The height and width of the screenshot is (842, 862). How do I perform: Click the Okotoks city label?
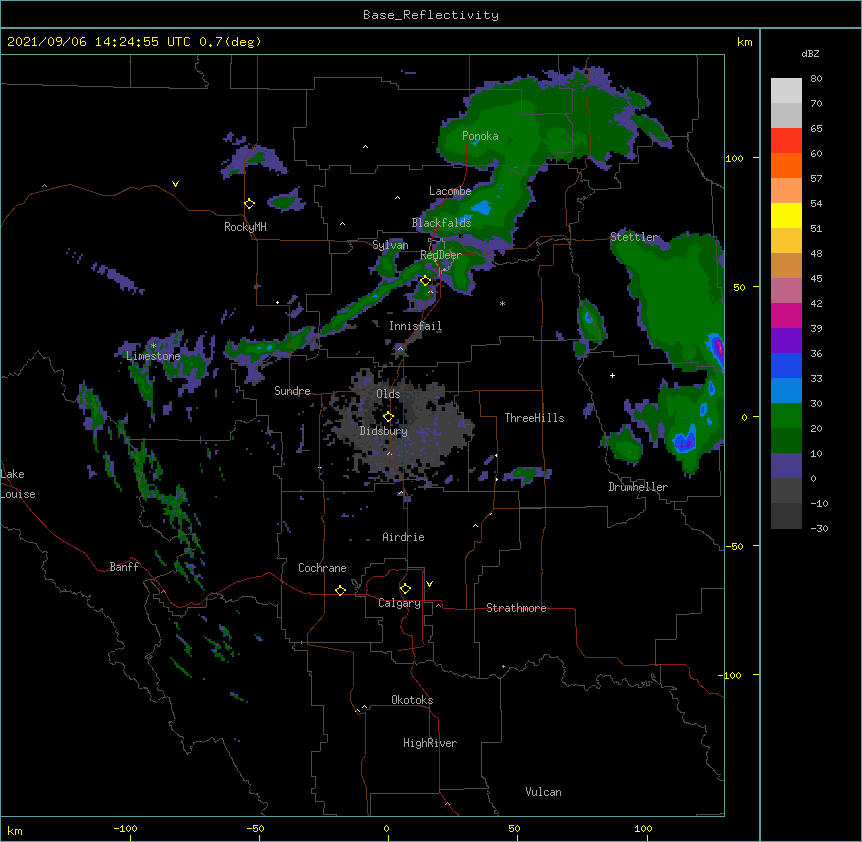412,700
